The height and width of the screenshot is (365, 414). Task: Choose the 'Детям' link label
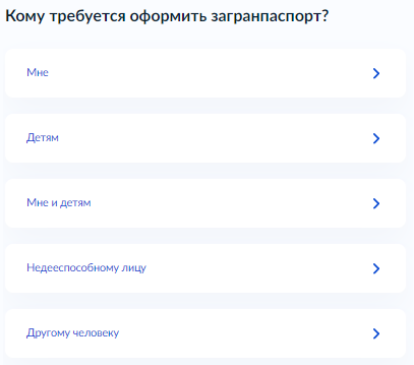(x=43, y=138)
